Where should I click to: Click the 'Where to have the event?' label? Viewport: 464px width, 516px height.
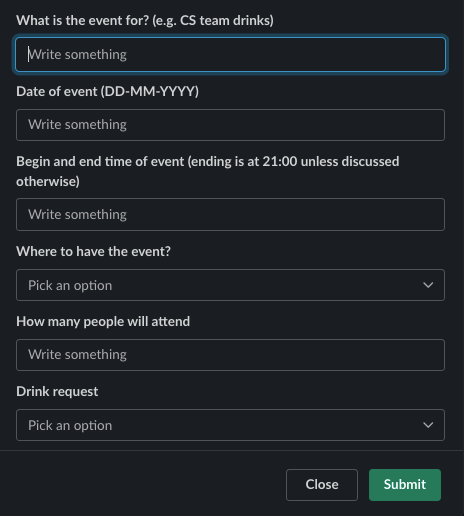coord(93,251)
